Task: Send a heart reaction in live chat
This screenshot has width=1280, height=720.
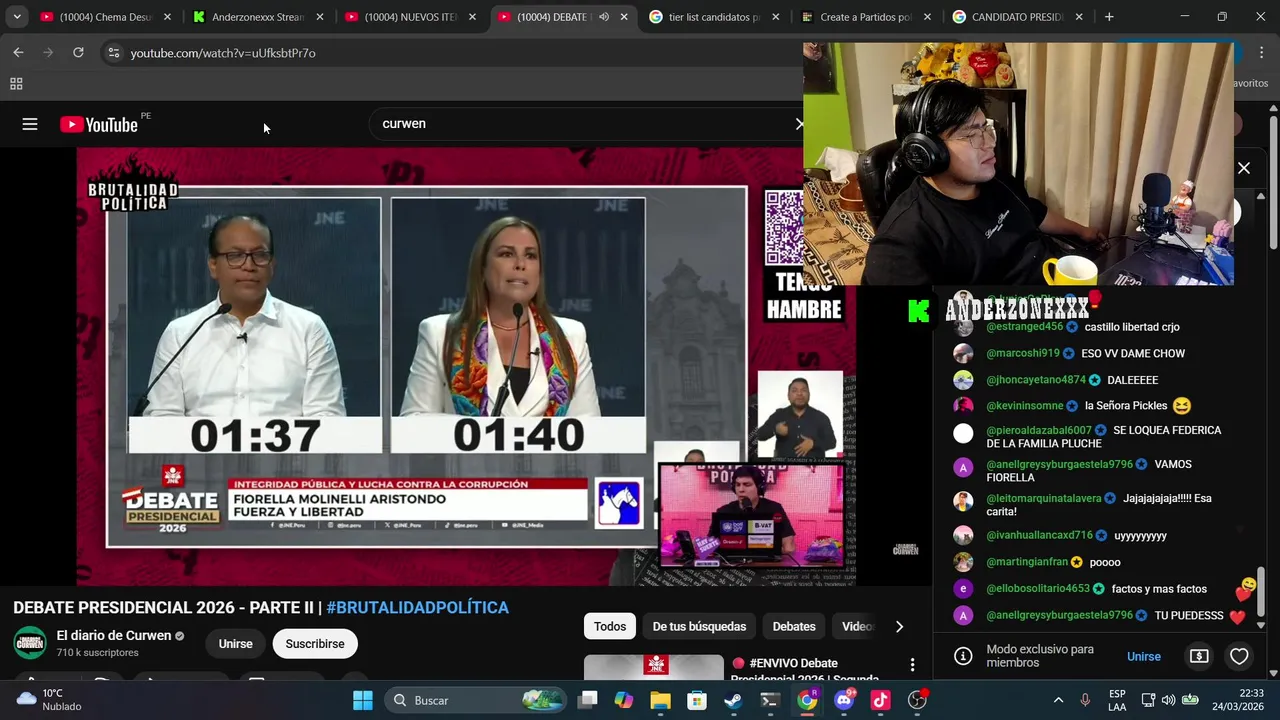Action: pyautogui.click(x=1239, y=657)
